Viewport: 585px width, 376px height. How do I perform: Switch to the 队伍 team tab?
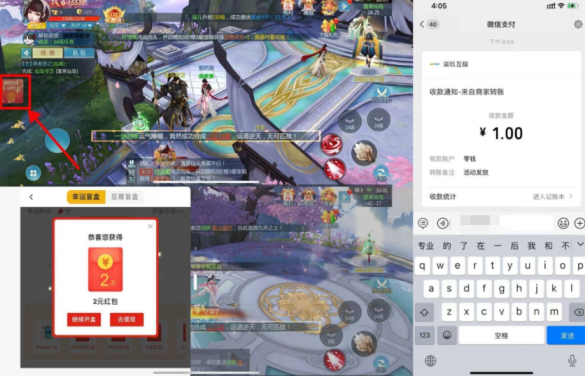click(79, 53)
